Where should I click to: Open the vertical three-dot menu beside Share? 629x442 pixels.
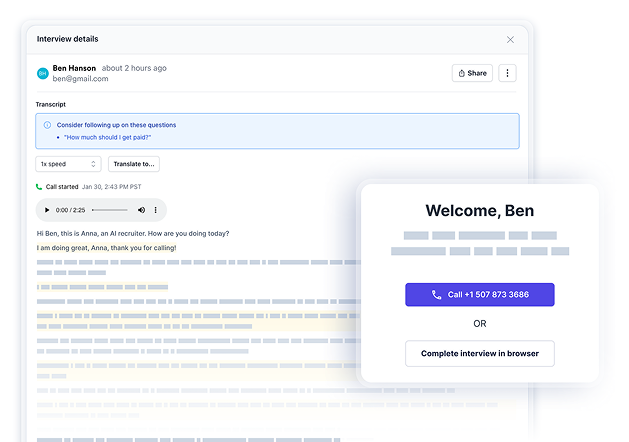click(507, 73)
